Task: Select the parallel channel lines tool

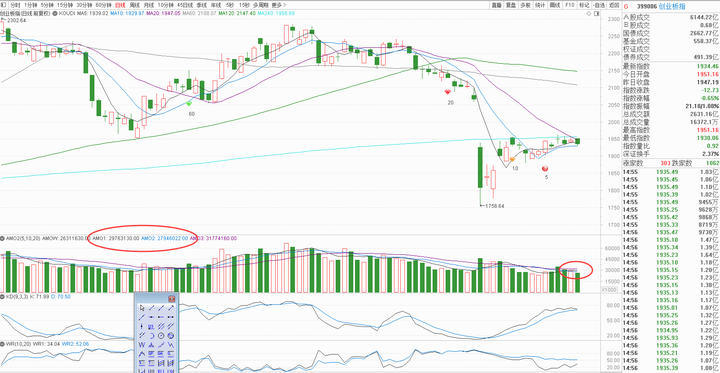Action: (x=161, y=326)
